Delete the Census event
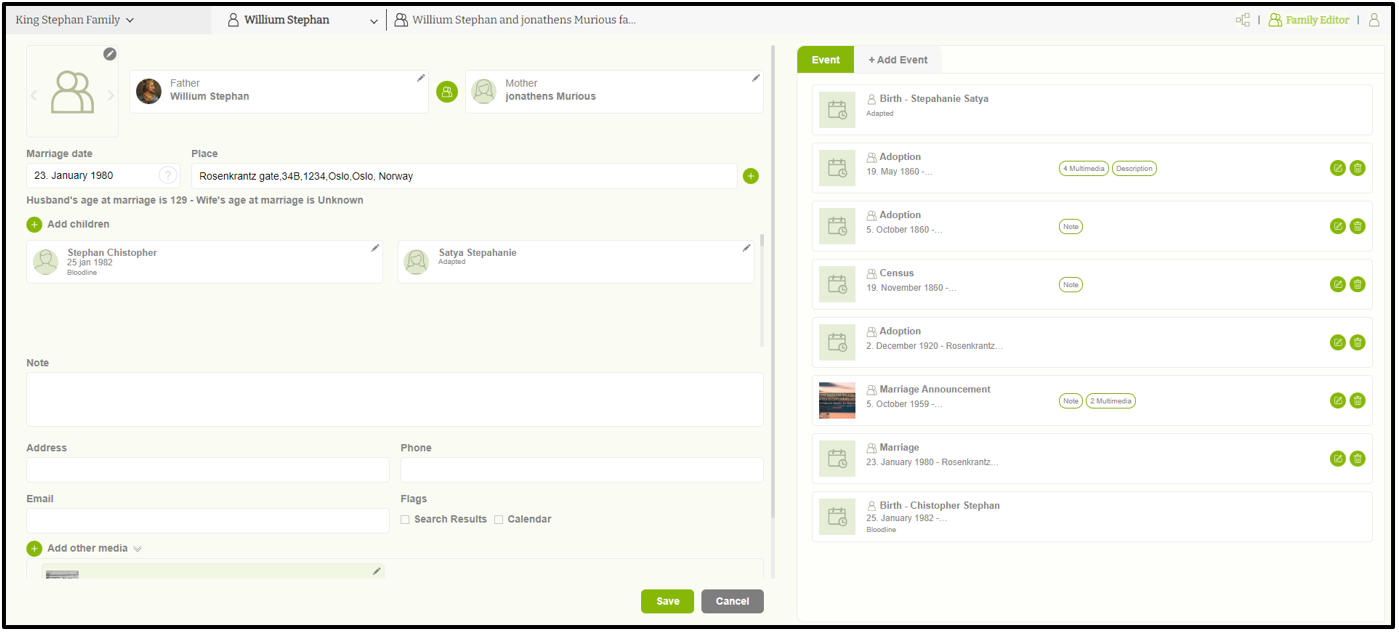 tap(1357, 284)
